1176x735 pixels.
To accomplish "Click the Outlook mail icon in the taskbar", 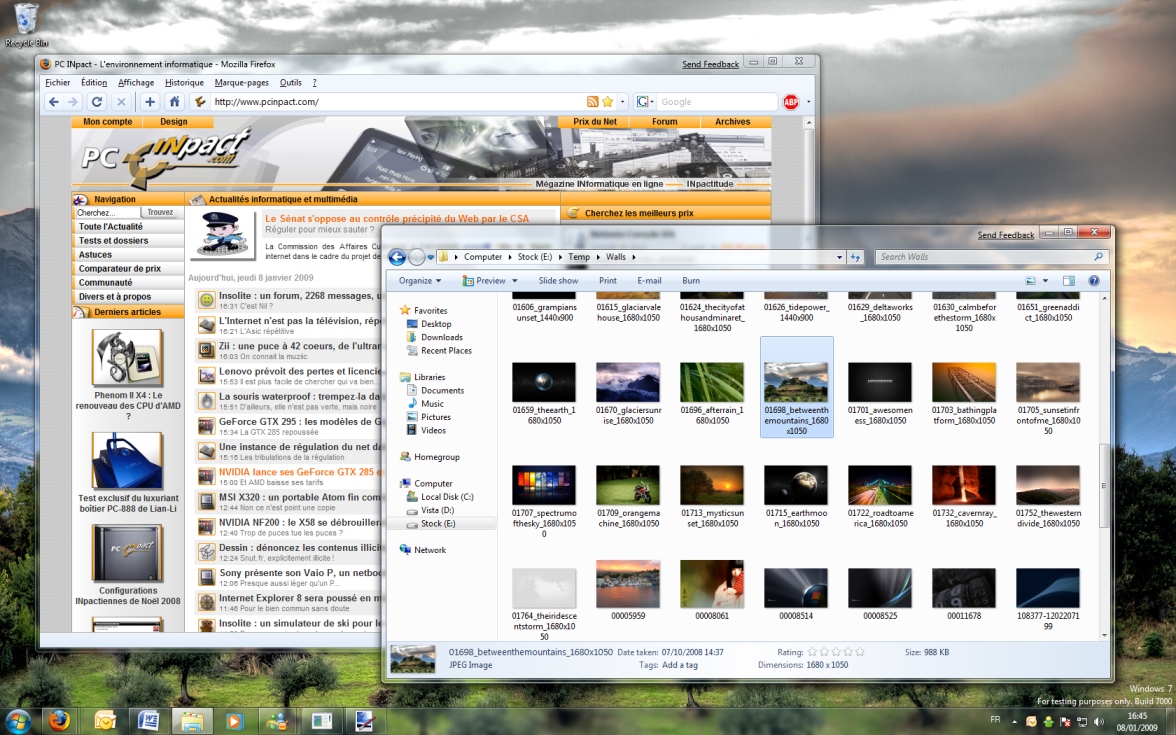I will [105, 722].
